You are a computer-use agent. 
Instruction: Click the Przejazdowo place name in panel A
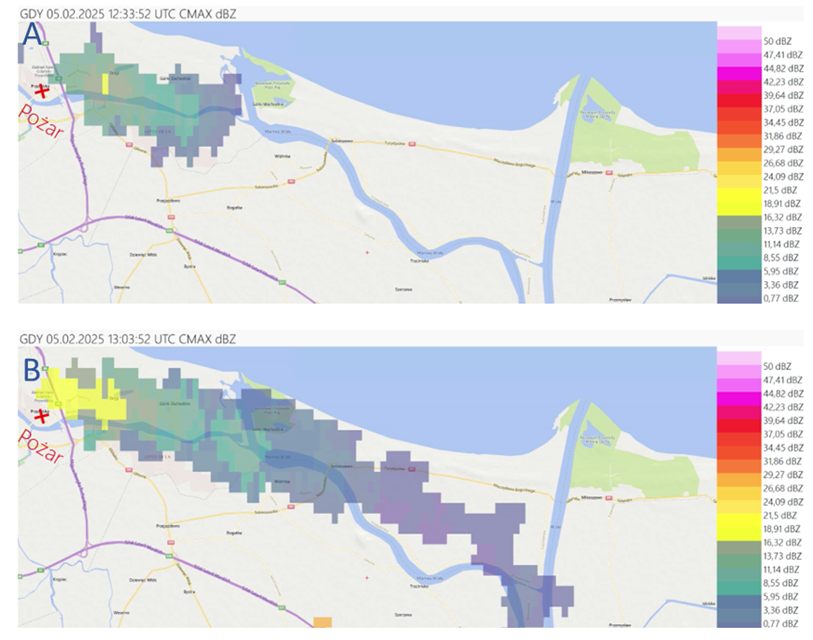click(169, 200)
